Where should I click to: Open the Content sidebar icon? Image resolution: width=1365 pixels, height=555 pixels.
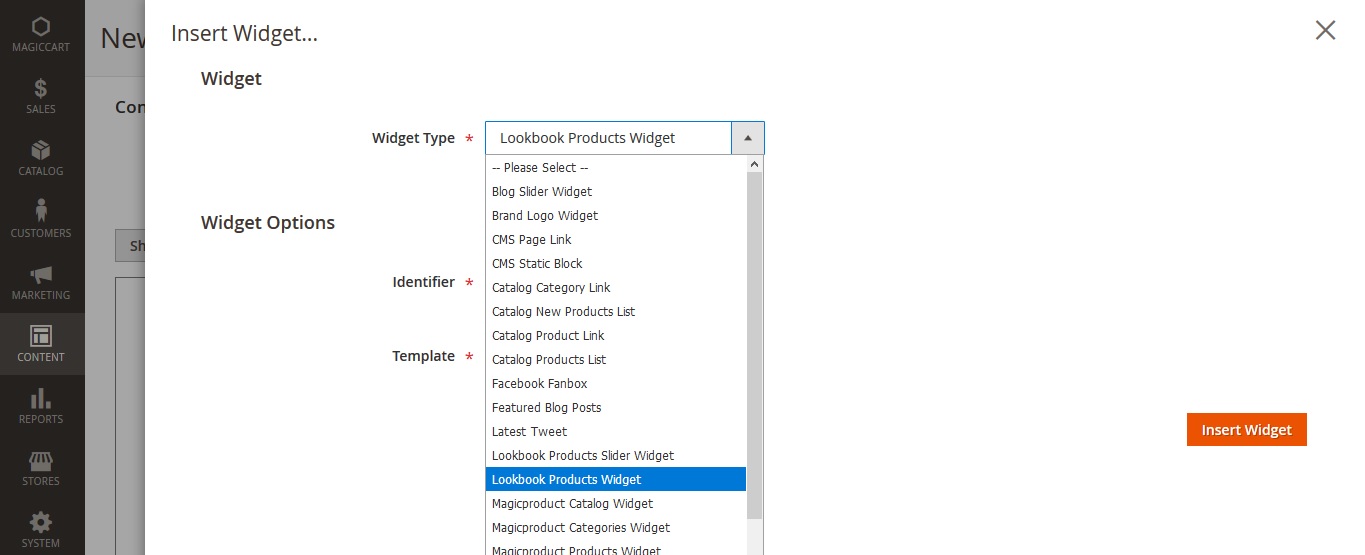tap(41, 337)
